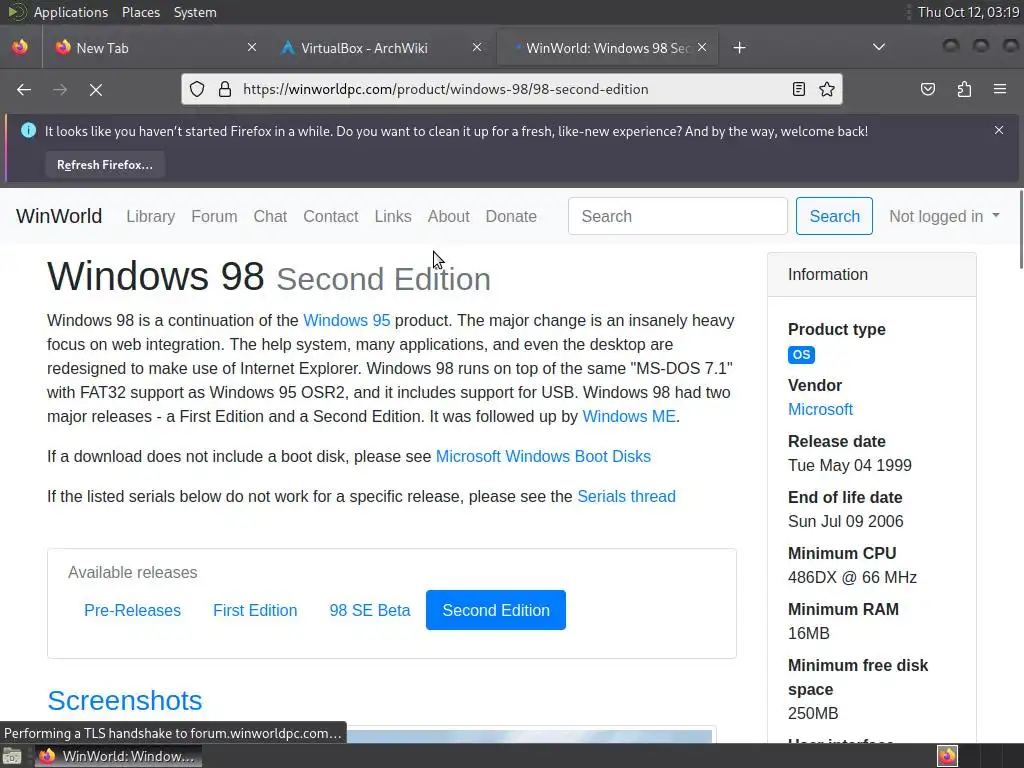Dismiss the Firefox refresh notification bar
The image size is (1024, 768).
[x=999, y=131]
